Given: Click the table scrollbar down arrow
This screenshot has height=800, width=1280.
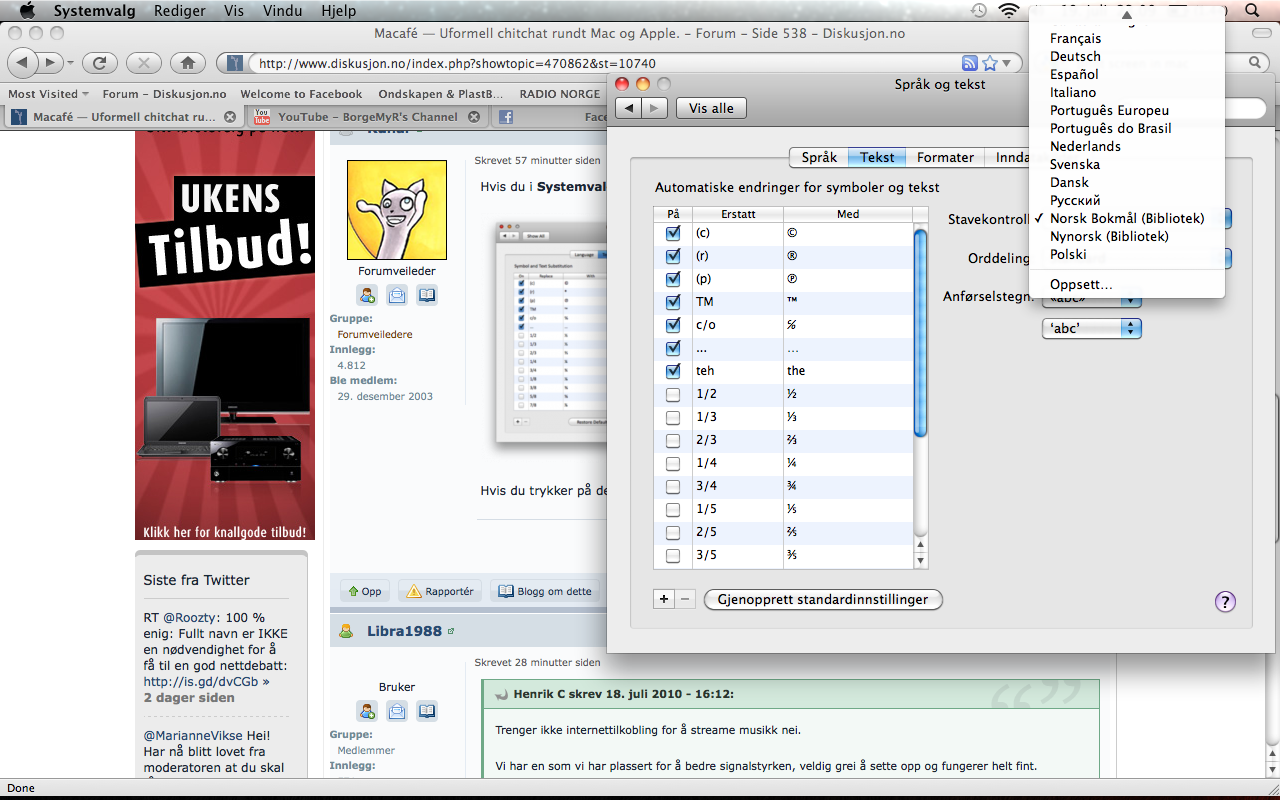Looking at the screenshot, I should click(x=921, y=560).
